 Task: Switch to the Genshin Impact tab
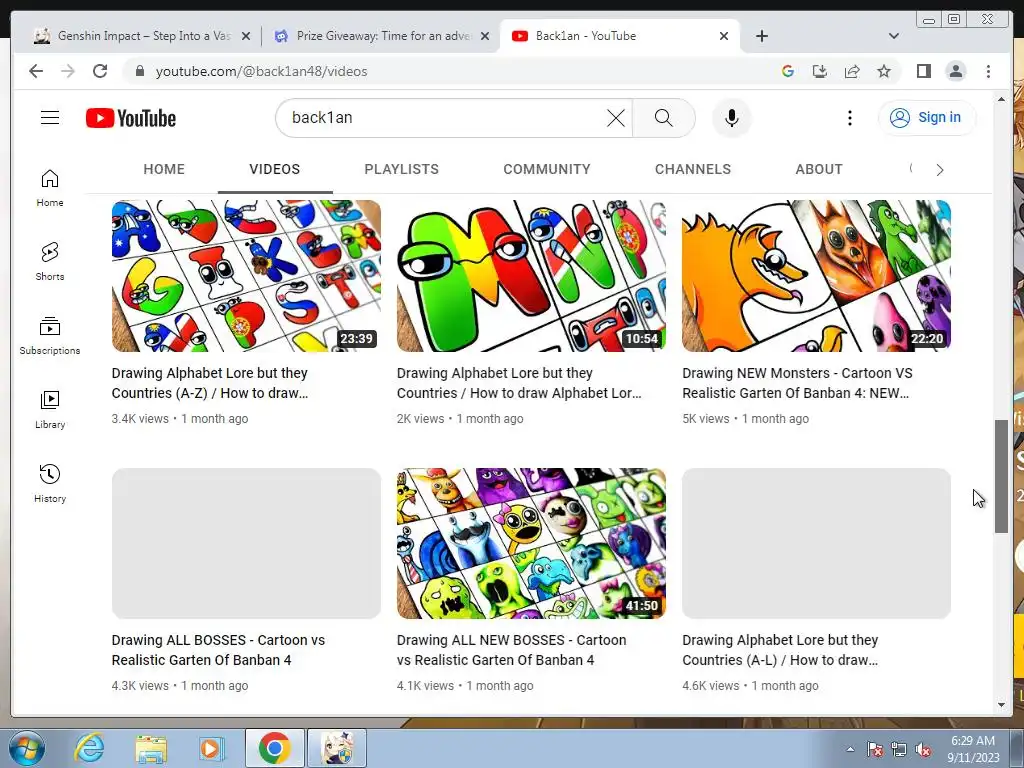pos(142,36)
